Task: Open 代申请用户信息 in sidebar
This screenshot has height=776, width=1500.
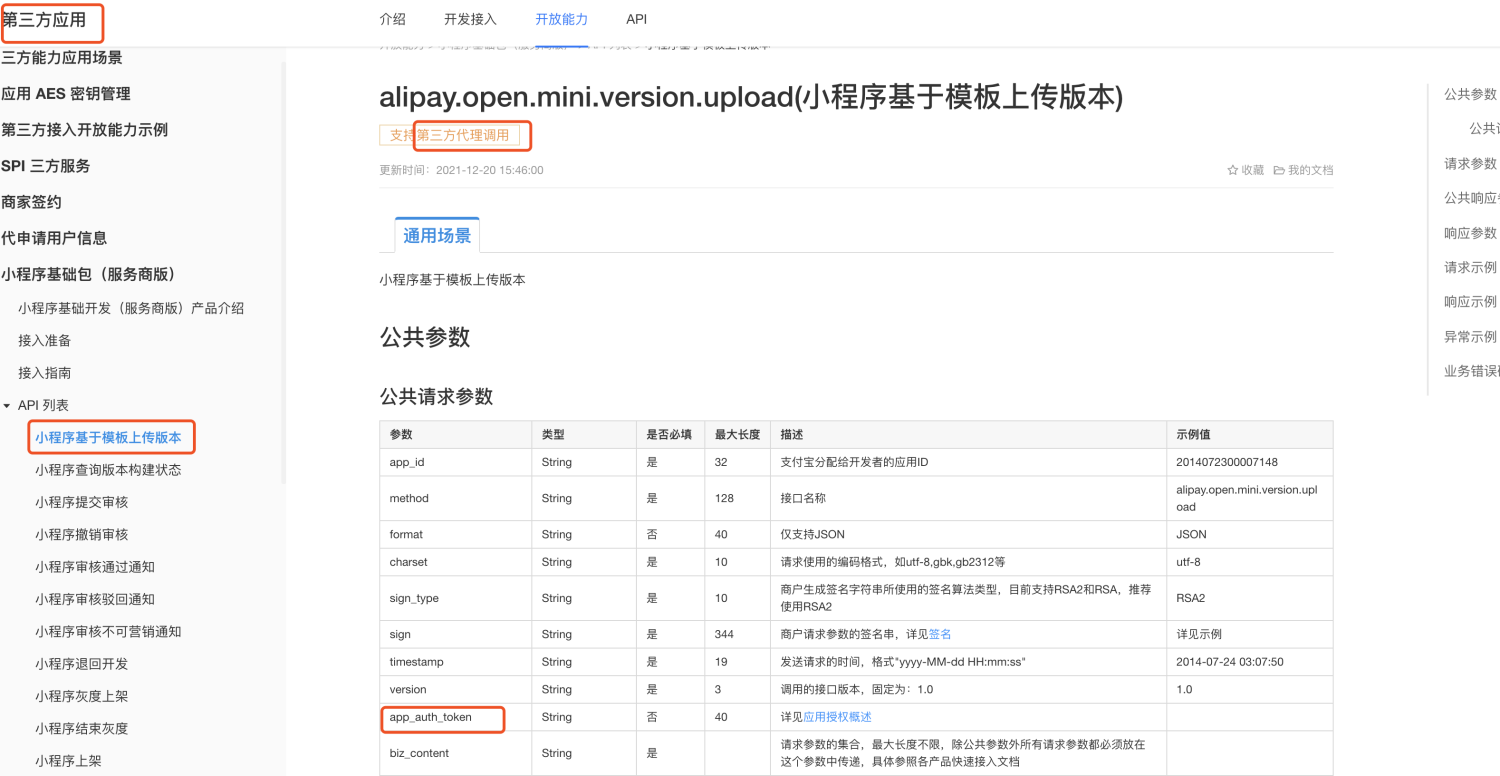Action: point(54,238)
